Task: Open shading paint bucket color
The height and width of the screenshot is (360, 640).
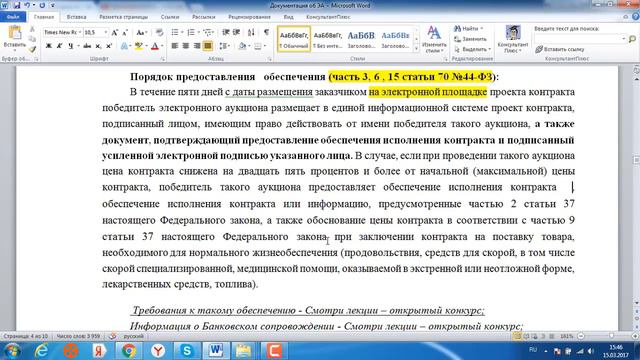Action: 242,46
